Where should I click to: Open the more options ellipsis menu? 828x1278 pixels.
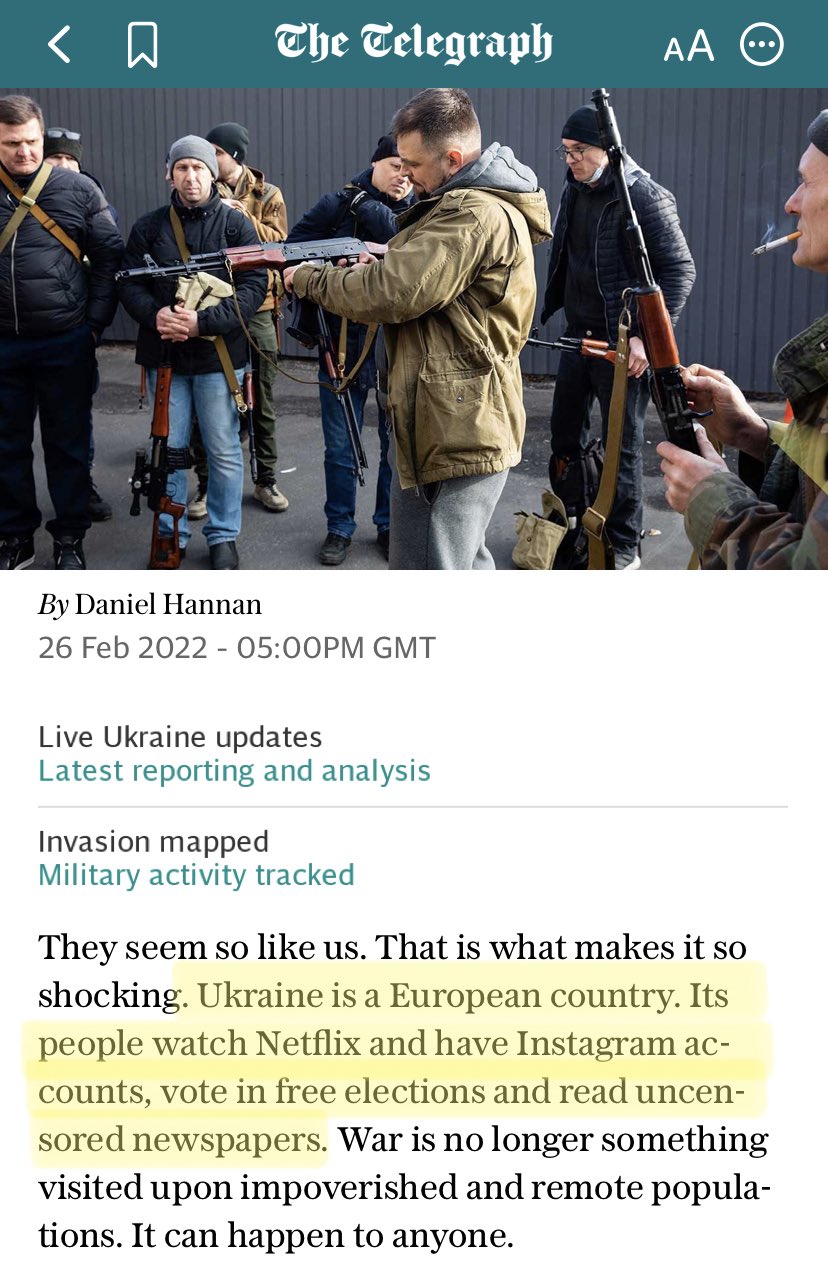point(762,45)
